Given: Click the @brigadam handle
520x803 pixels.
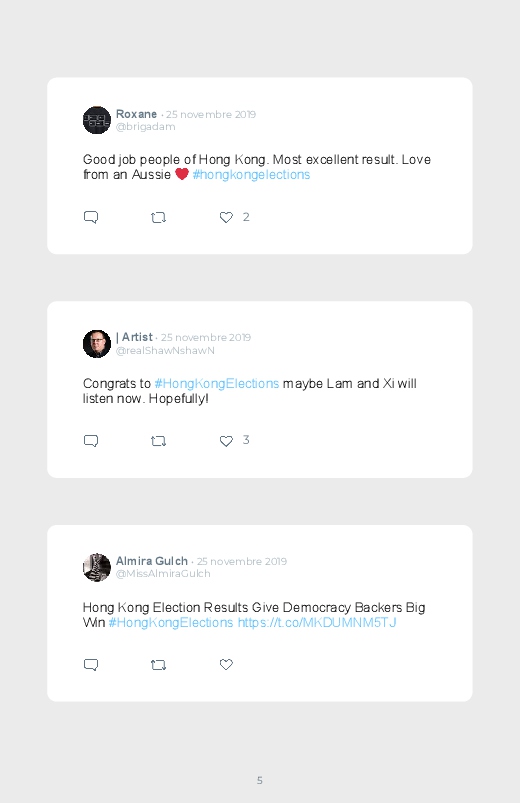Looking at the screenshot, I should click(x=145, y=127).
